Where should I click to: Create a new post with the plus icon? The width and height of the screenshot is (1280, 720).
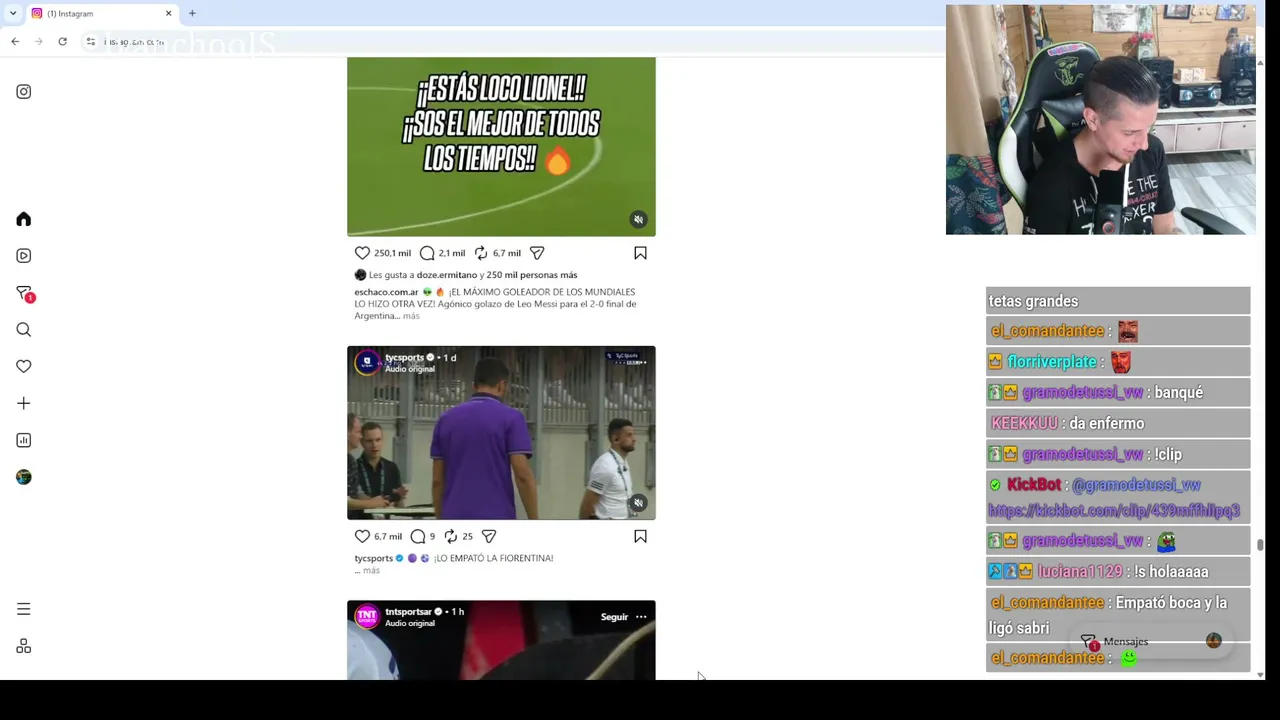click(24, 403)
